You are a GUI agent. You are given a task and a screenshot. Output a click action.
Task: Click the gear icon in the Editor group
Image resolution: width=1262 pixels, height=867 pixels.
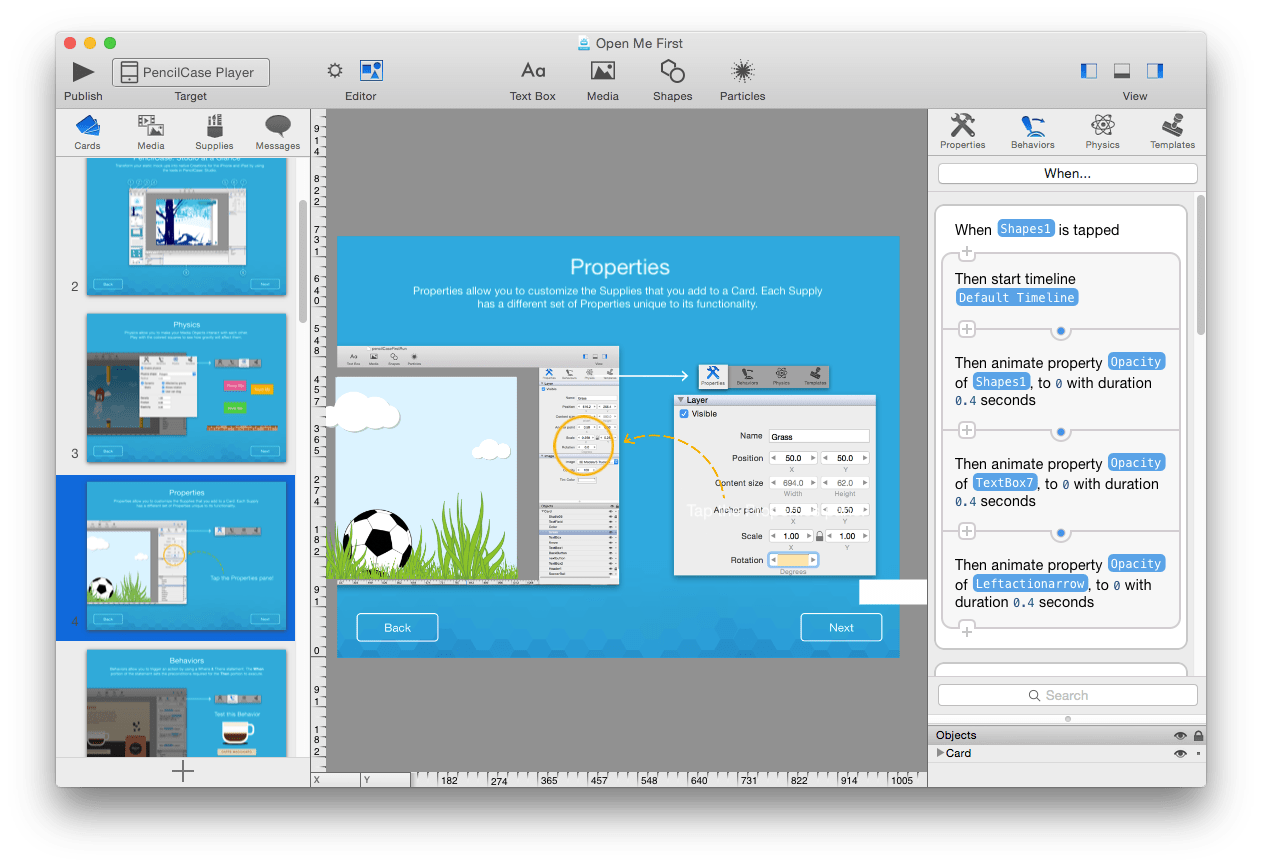tap(335, 71)
